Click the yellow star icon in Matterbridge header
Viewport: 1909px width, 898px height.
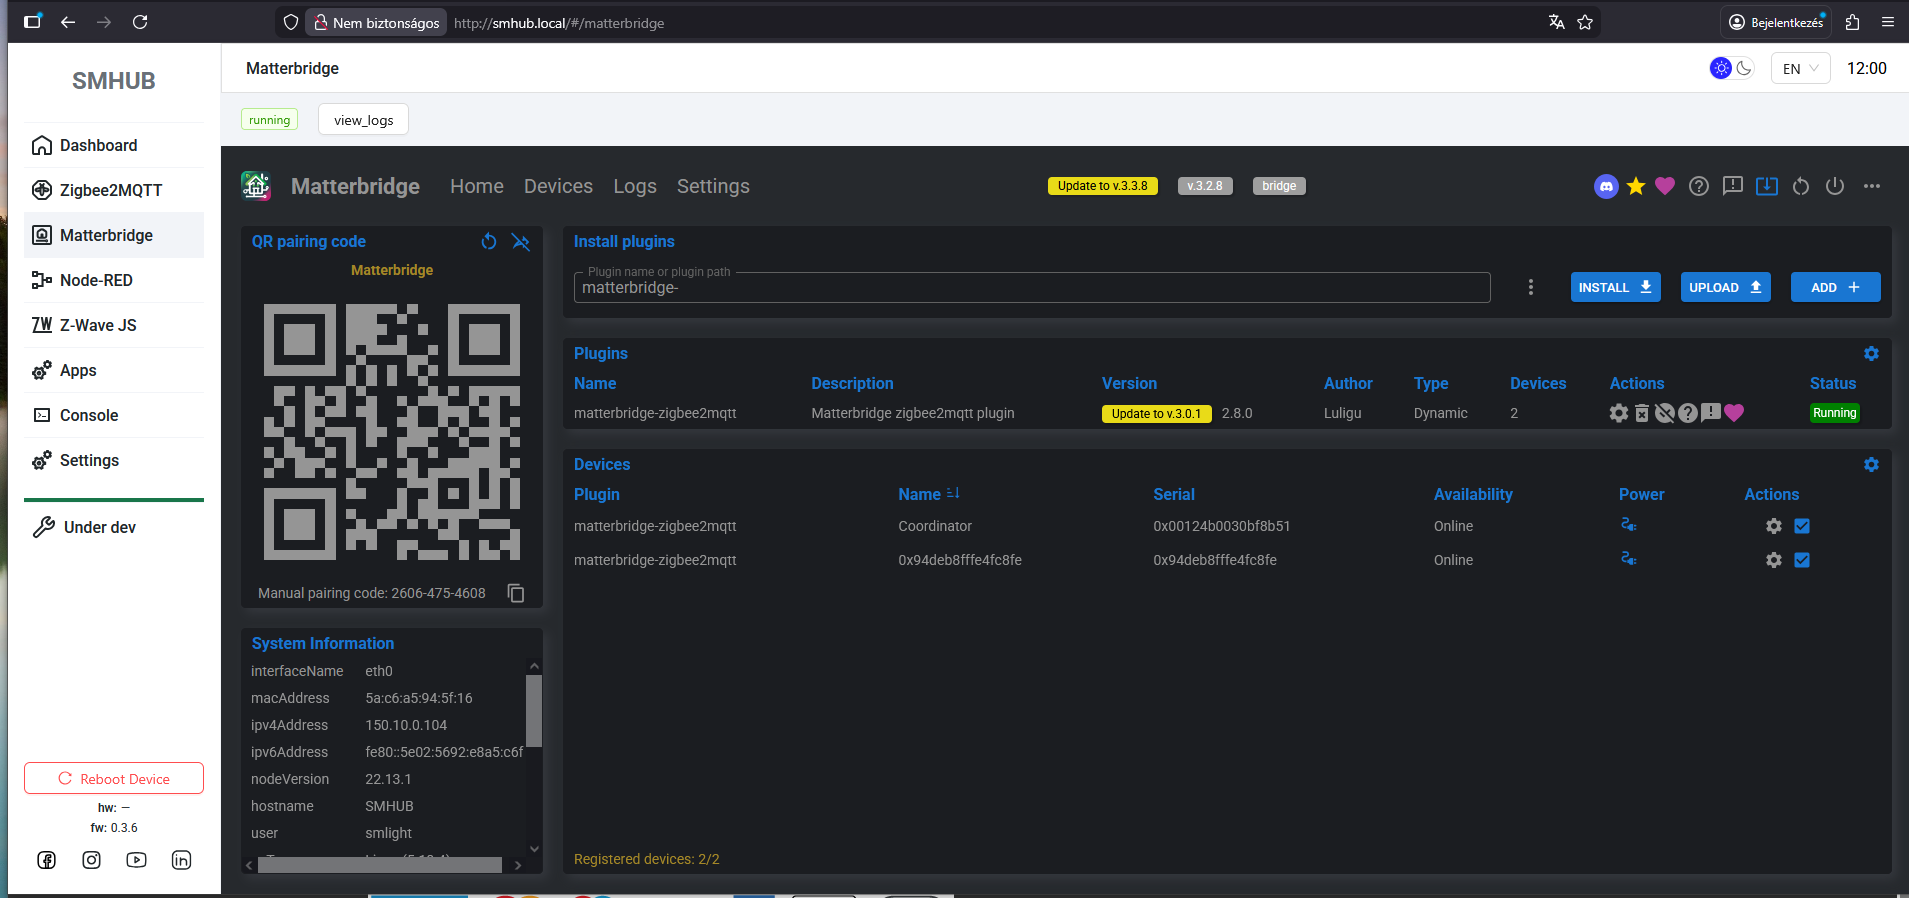tap(1636, 186)
